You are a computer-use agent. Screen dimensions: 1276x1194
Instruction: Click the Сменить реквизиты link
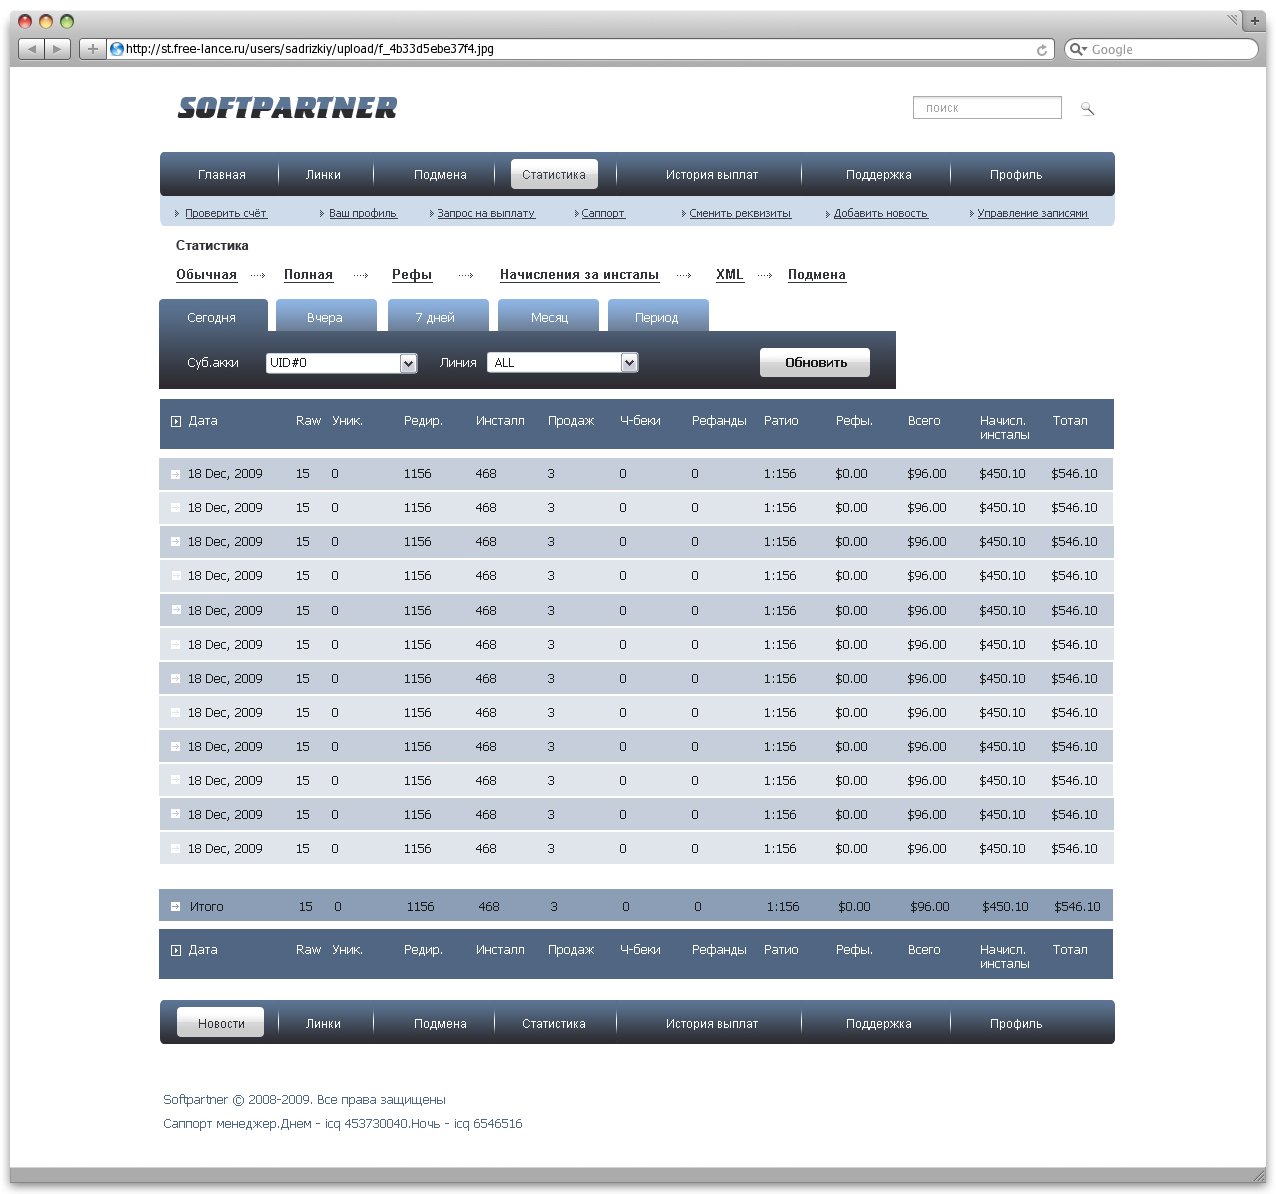(740, 213)
